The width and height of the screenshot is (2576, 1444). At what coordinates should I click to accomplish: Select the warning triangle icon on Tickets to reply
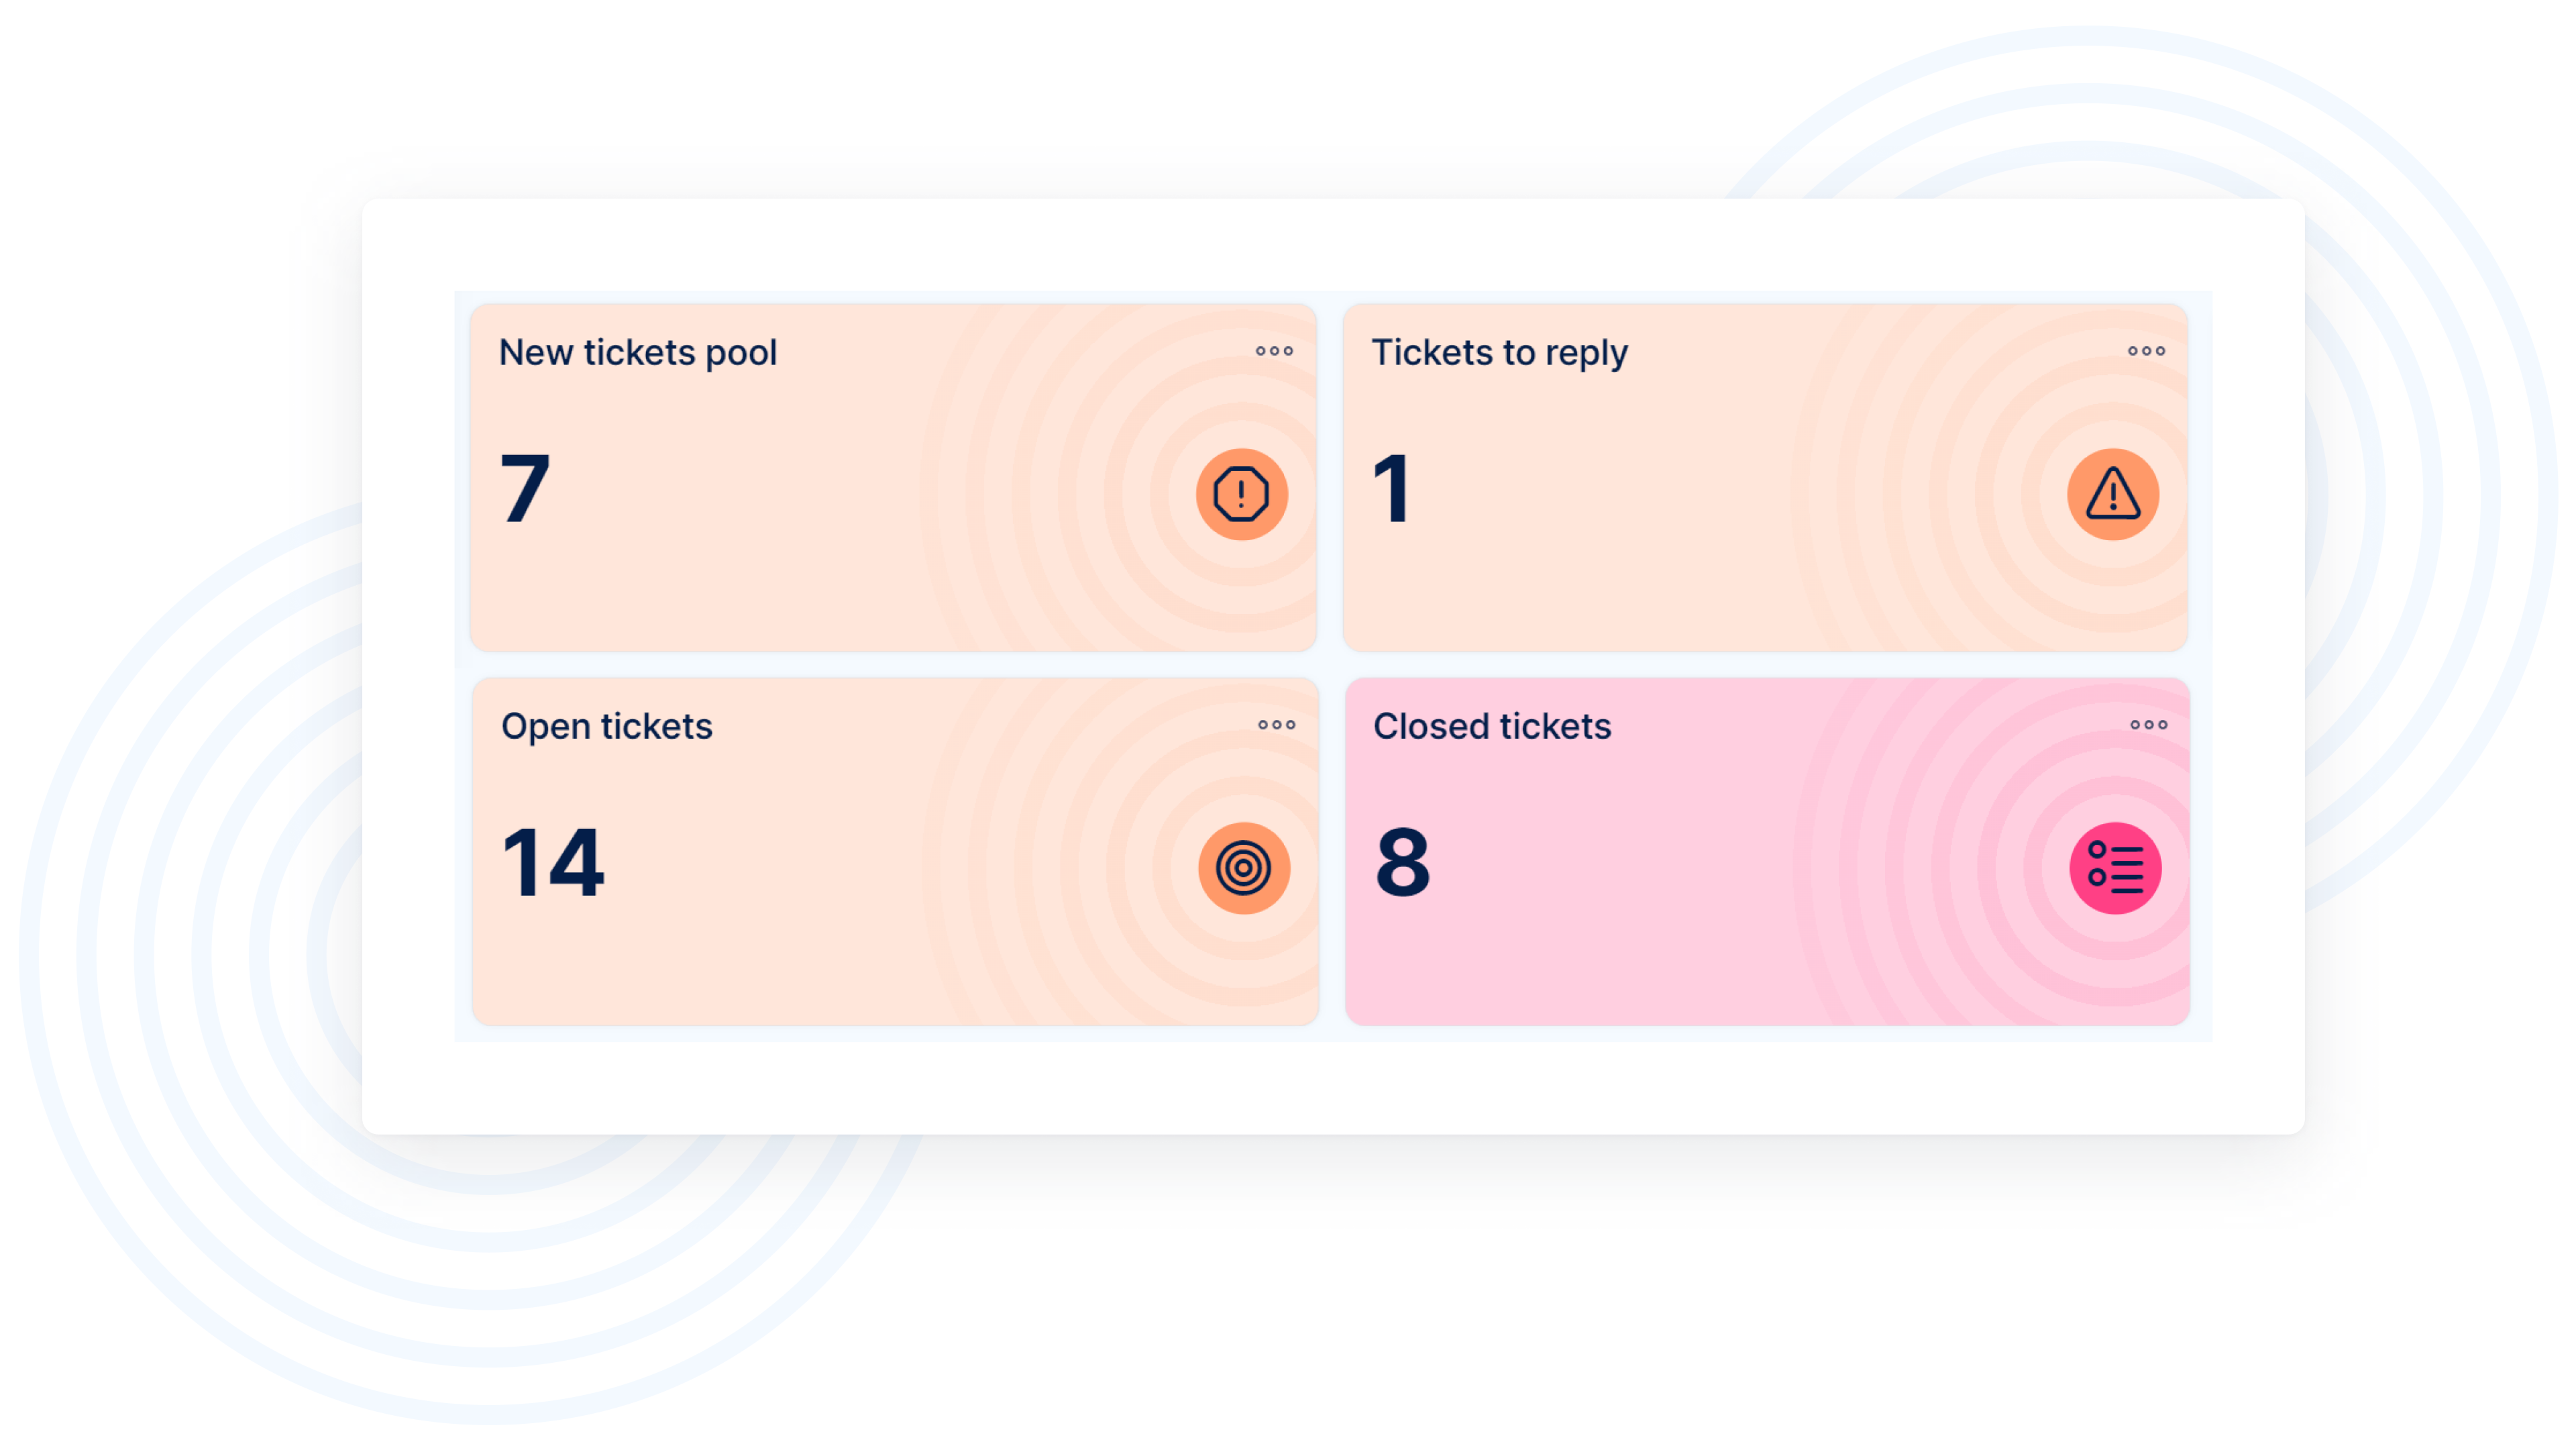[2113, 494]
